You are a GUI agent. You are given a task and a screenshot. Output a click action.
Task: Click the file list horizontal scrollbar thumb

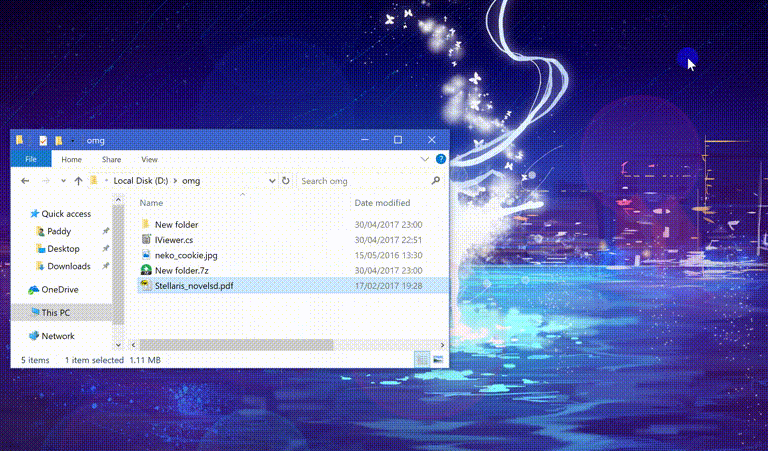(236, 345)
